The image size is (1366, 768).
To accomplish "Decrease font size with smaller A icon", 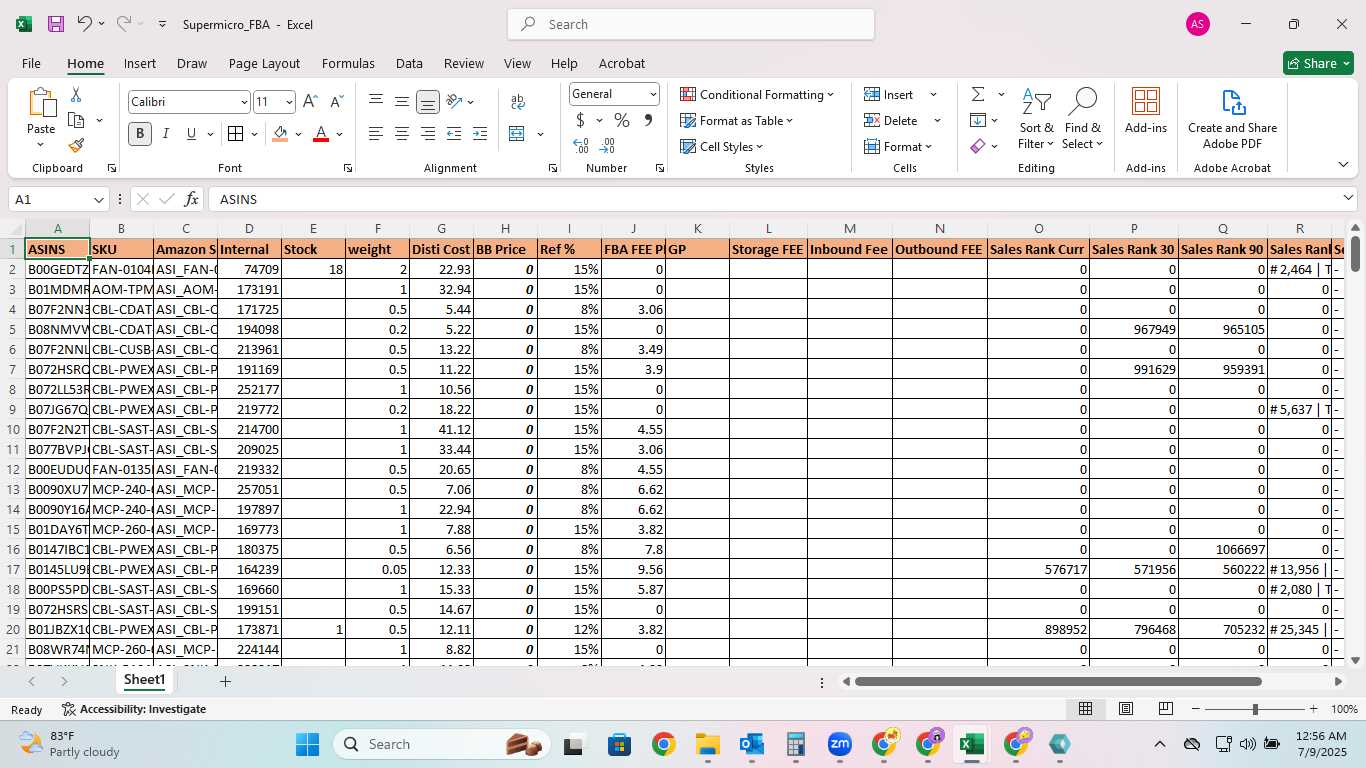I will tap(336, 102).
